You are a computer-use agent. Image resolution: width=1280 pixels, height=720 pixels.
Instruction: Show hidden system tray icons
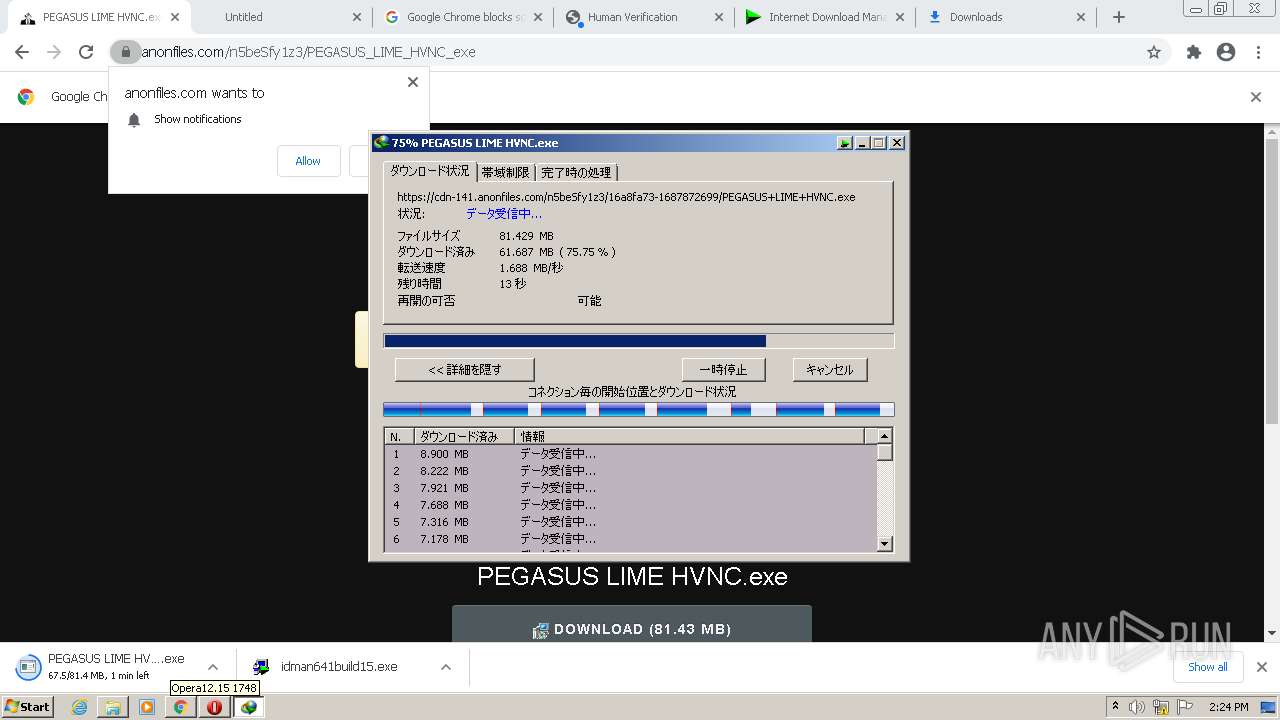[1115, 707]
